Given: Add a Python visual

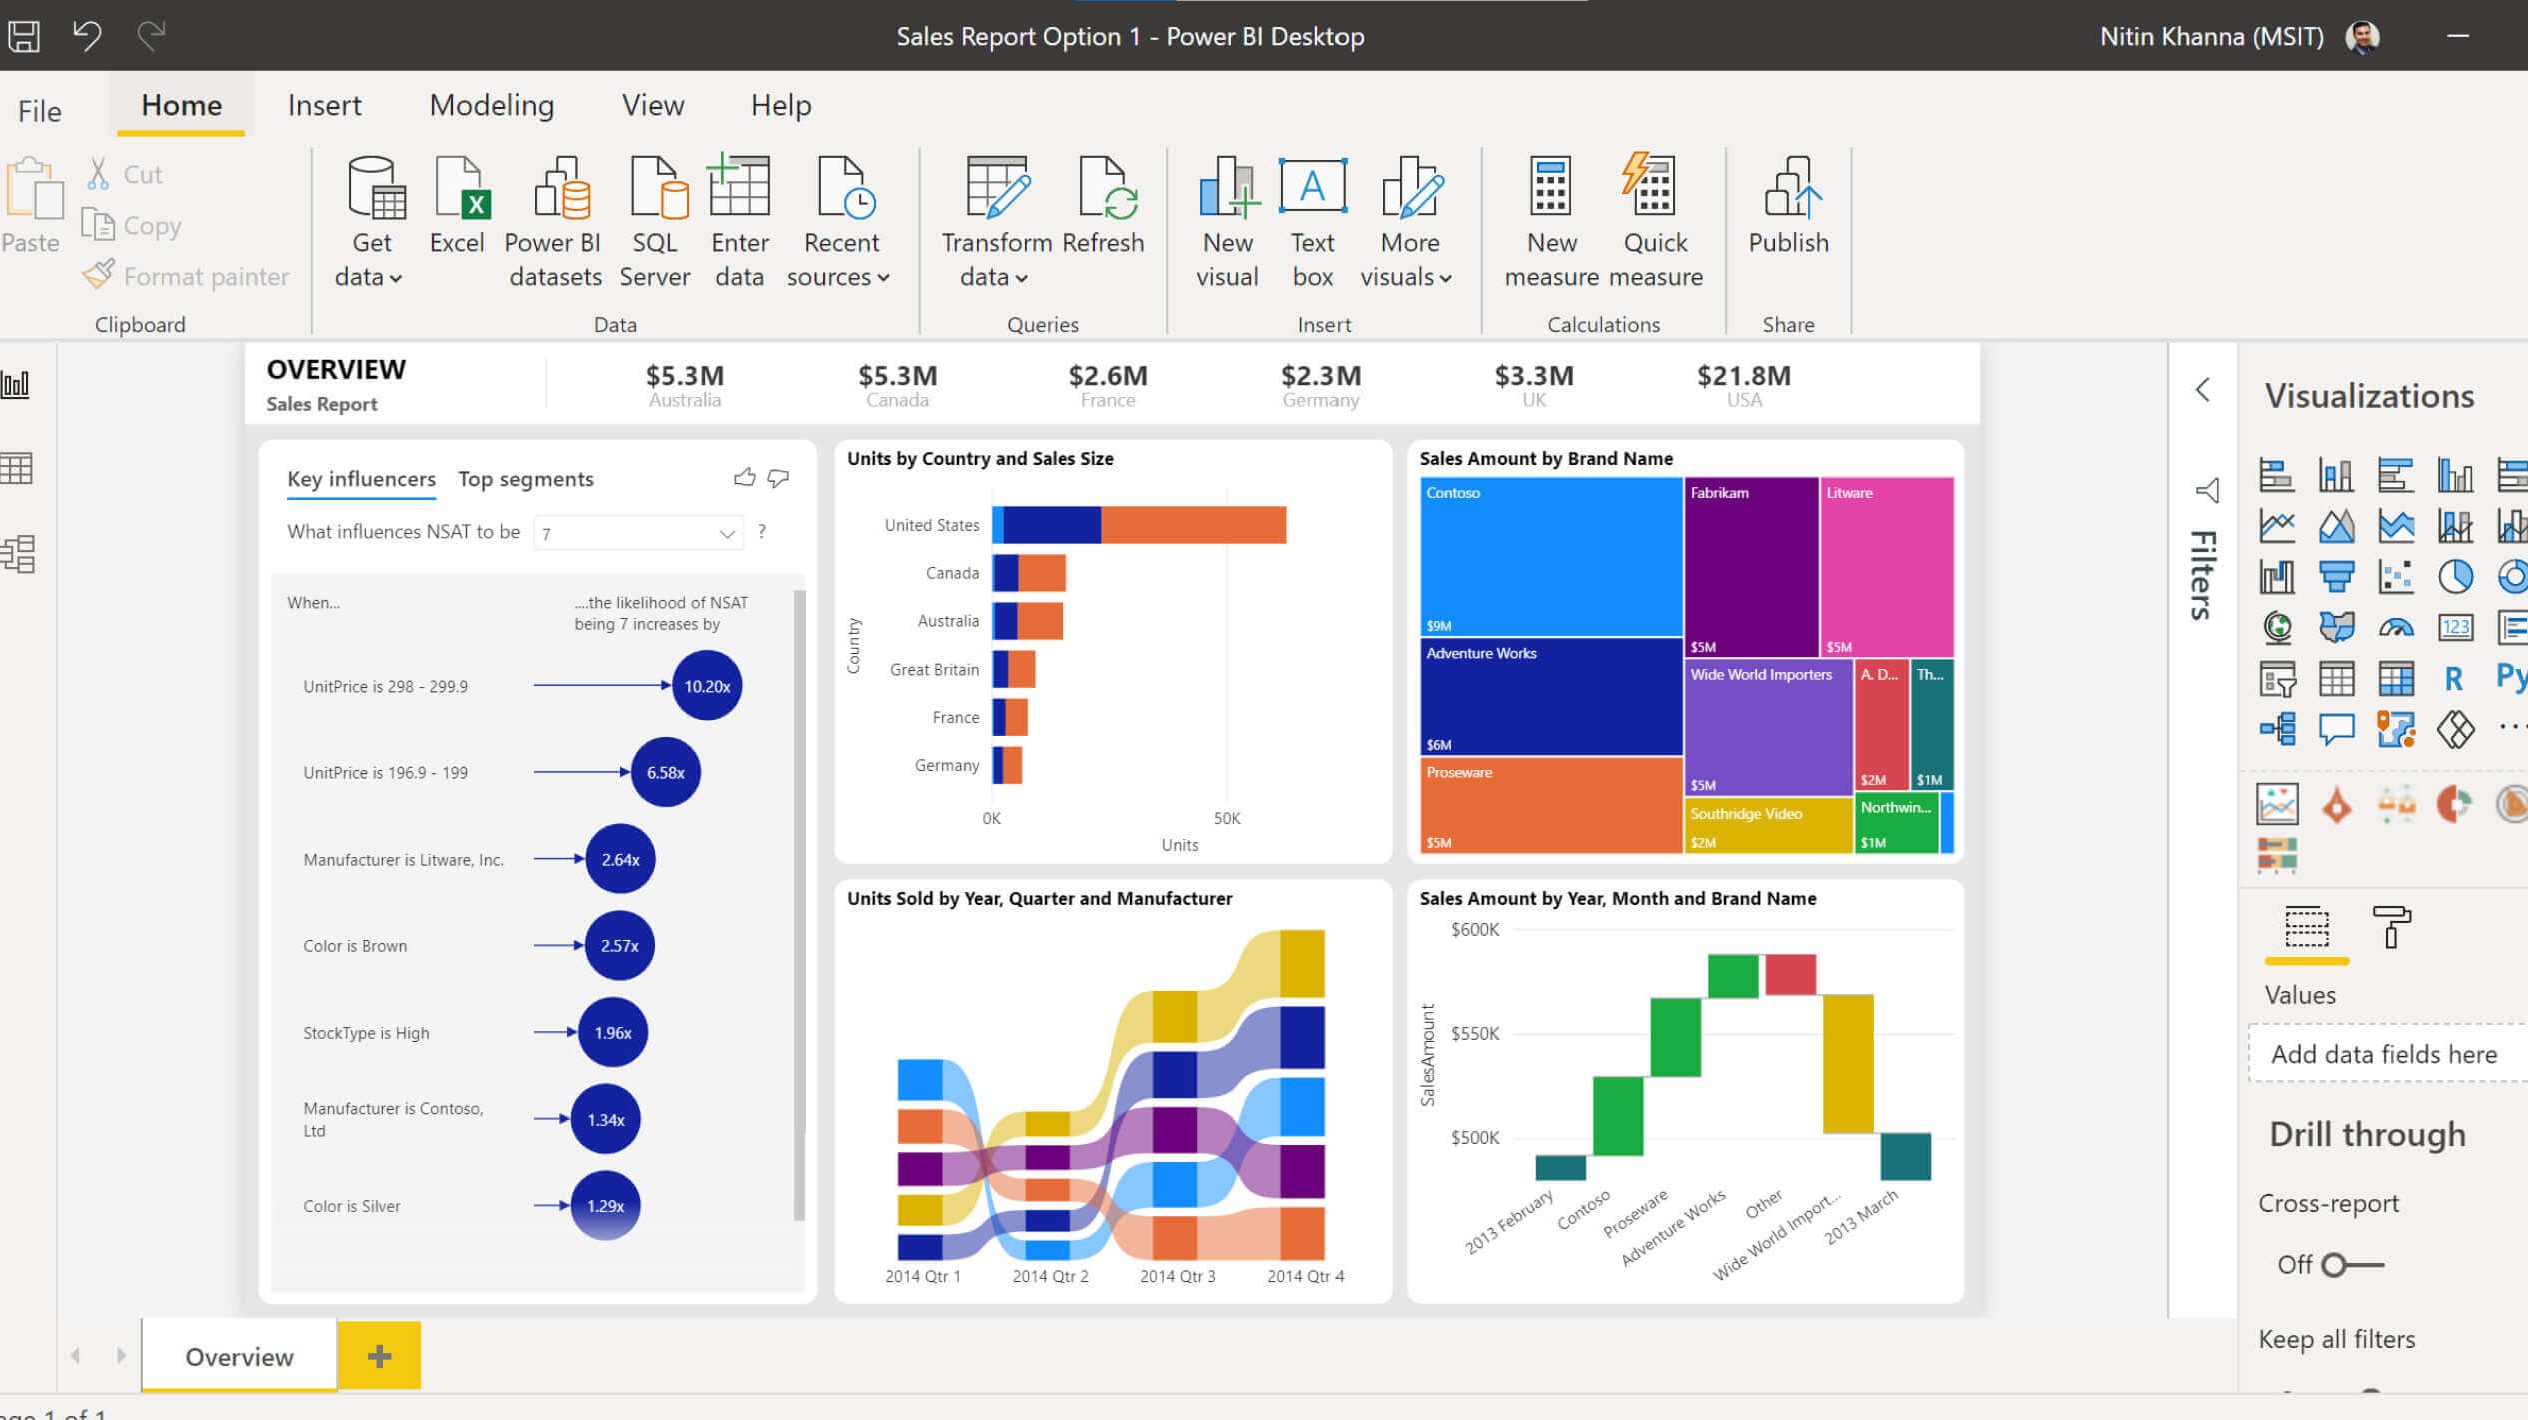Looking at the screenshot, I should [x=2509, y=677].
